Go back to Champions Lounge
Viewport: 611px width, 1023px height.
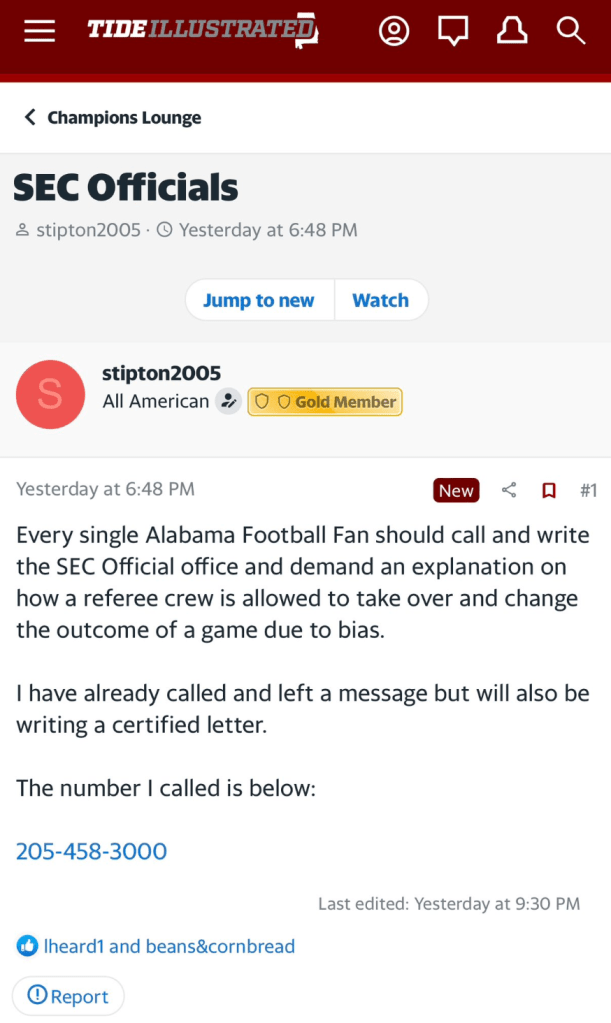pos(112,117)
